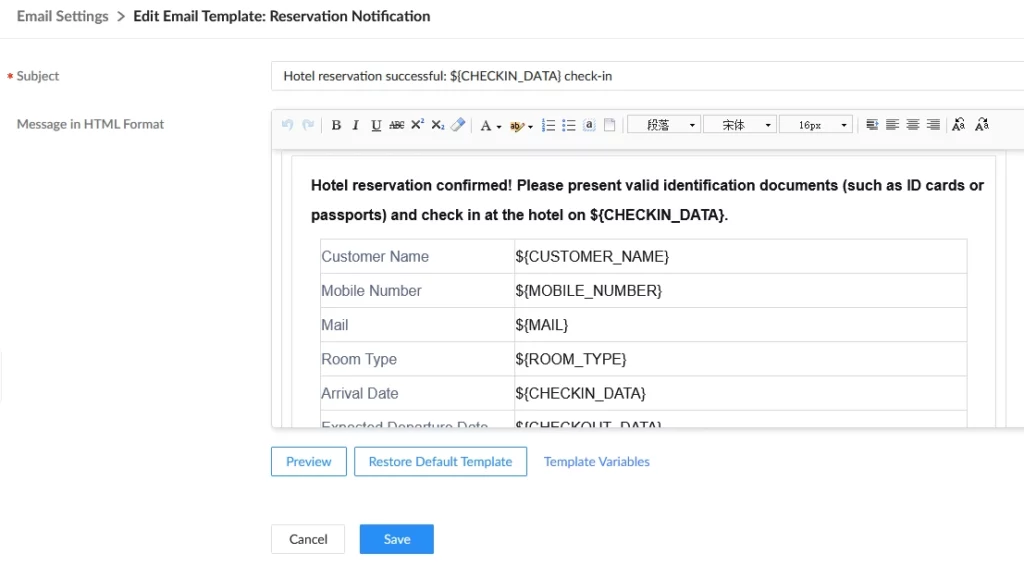
Task: Click the ${CHECKIN_DATA} cell beside Arrival Date
Action: (740, 394)
